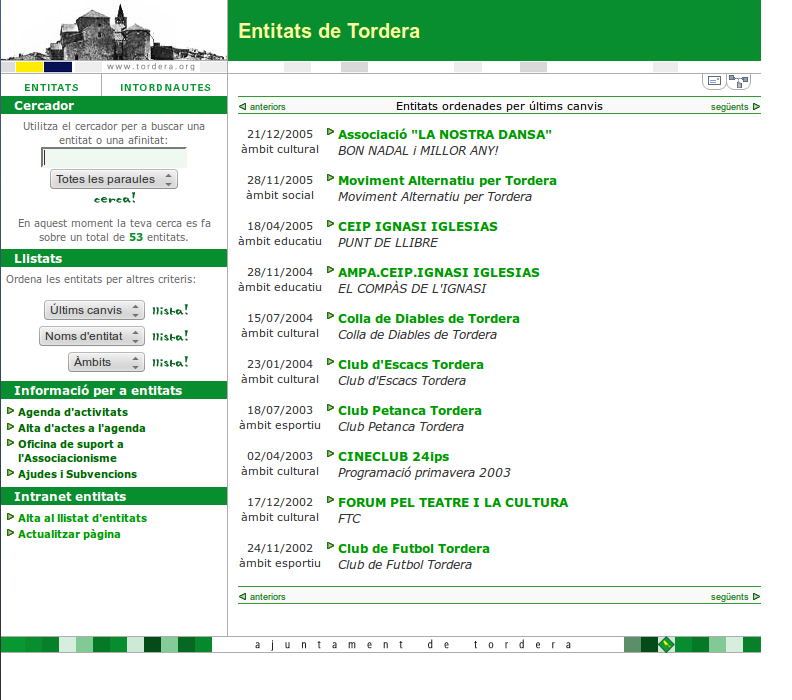Click the yellow block under the logo
Screen dimensions: 792x700
pos(29,67)
